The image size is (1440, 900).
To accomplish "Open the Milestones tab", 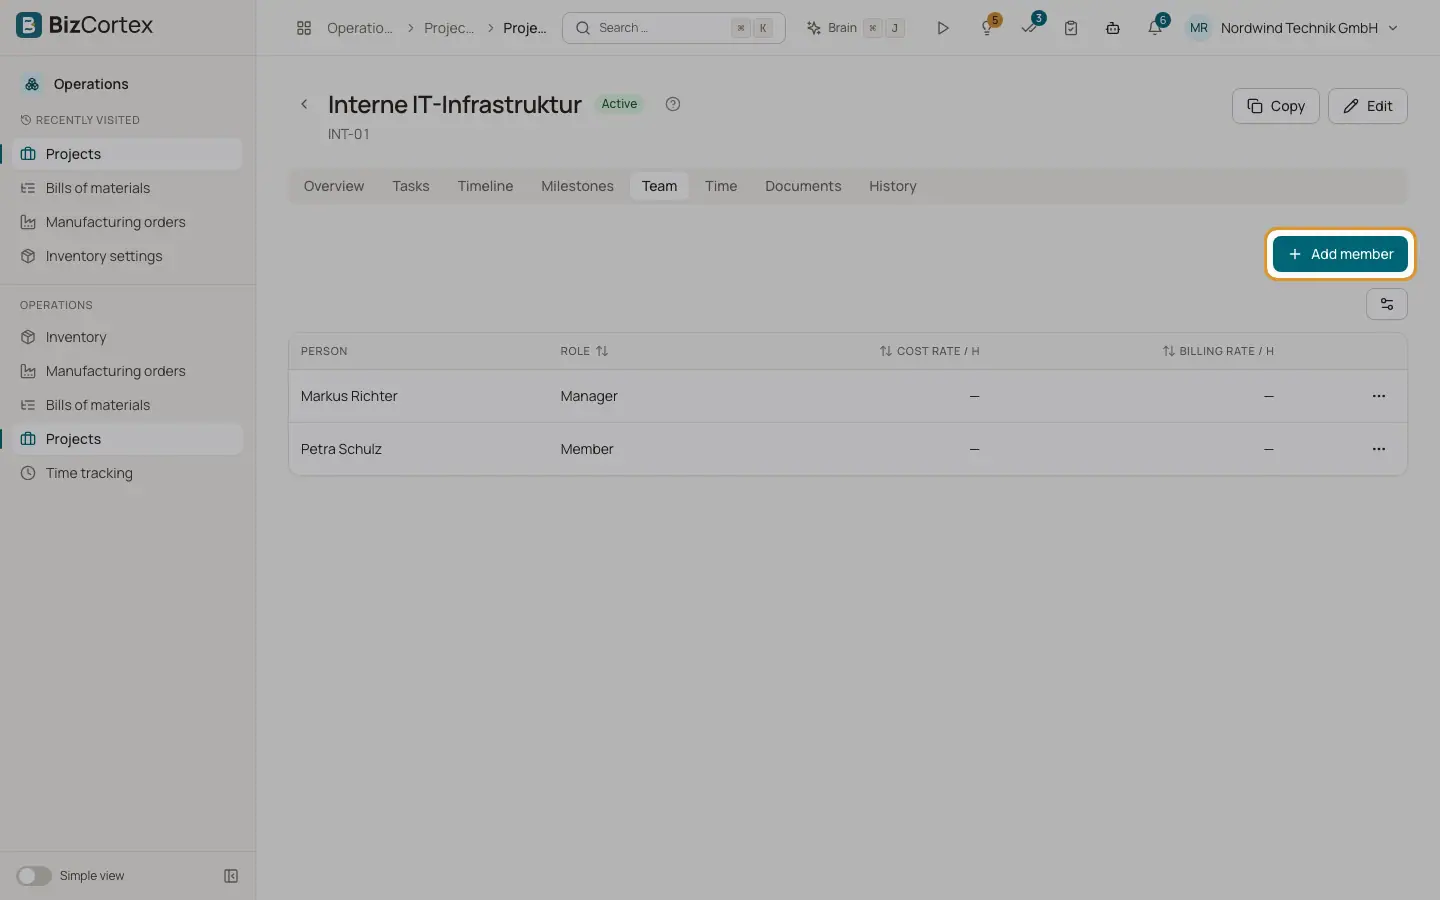I will coord(577,186).
